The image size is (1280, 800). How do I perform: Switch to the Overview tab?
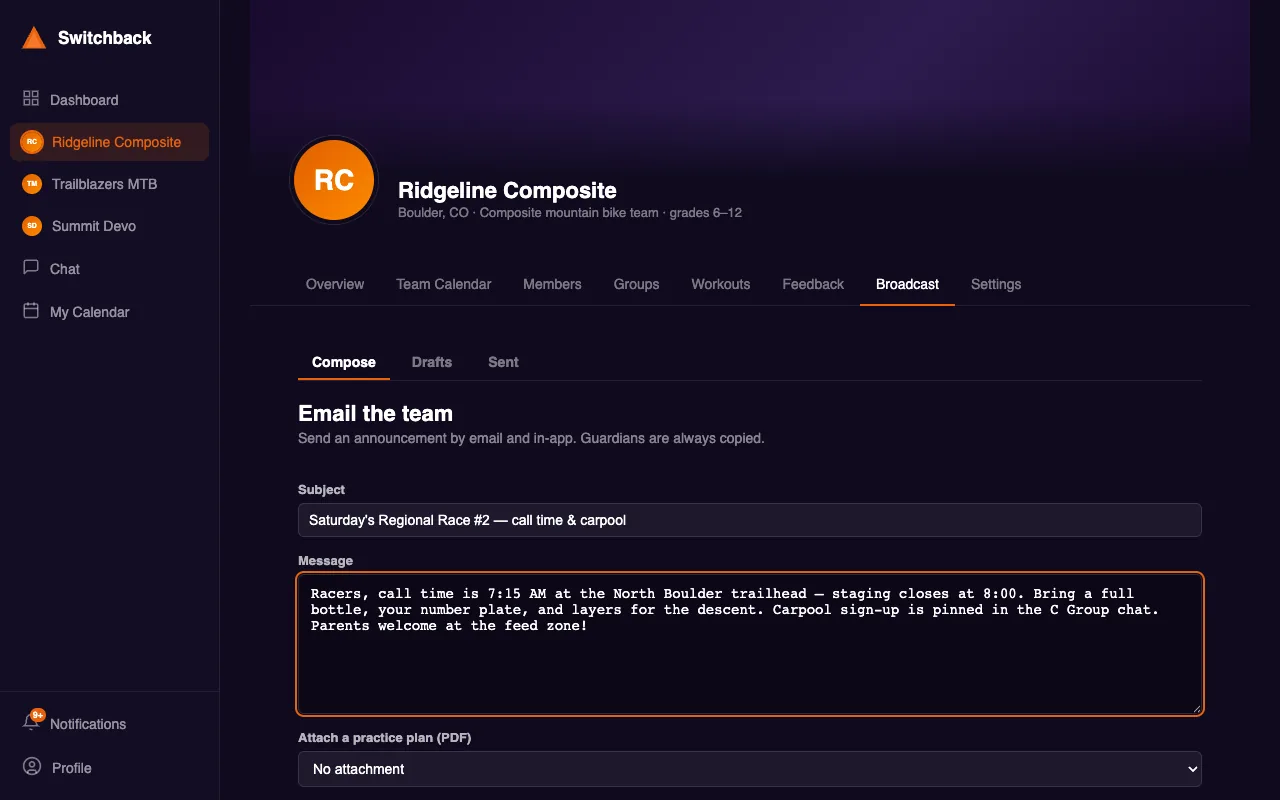click(335, 284)
